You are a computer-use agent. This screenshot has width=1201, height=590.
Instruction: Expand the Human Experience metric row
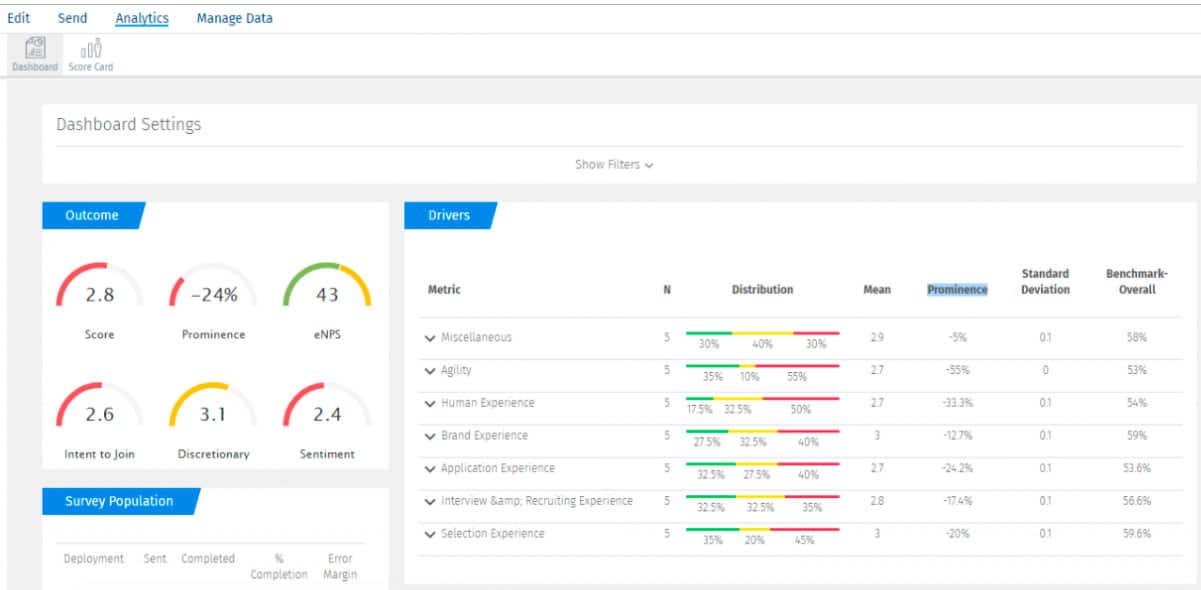click(430, 404)
